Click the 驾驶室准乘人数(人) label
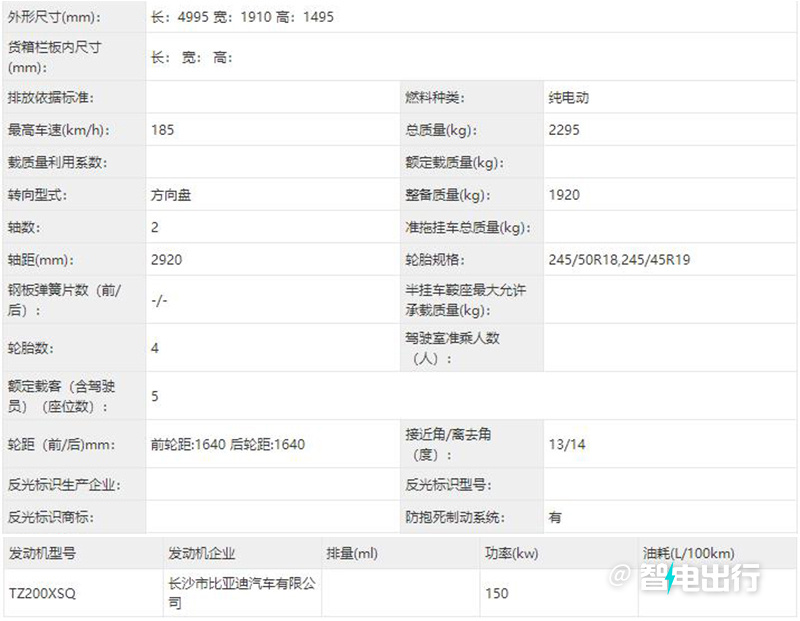800x621 pixels. pyautogui.click(x=452, y=348)
